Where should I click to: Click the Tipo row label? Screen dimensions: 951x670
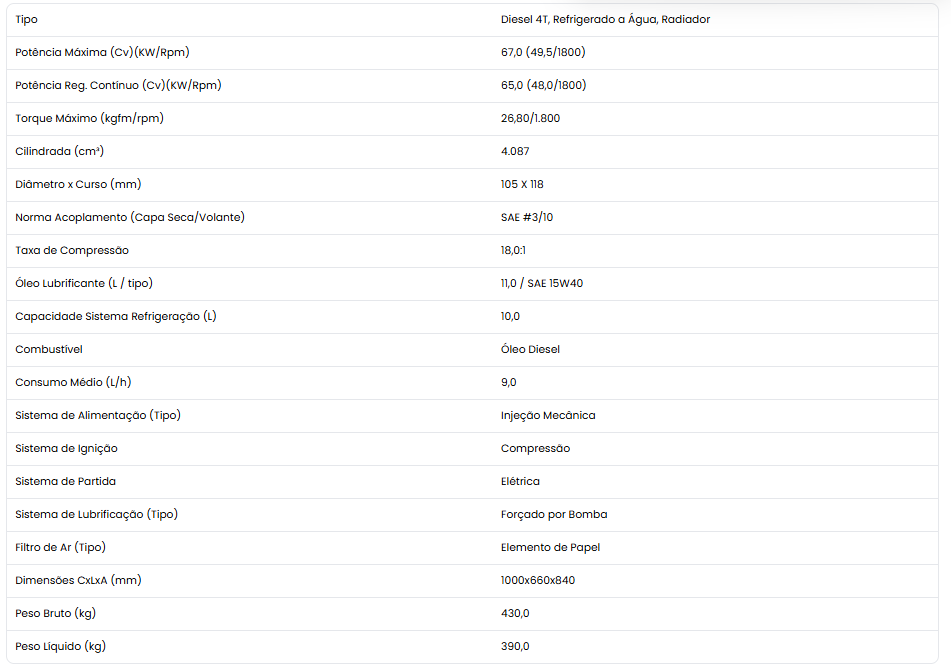pyautogui.click(x=26, y=19)
